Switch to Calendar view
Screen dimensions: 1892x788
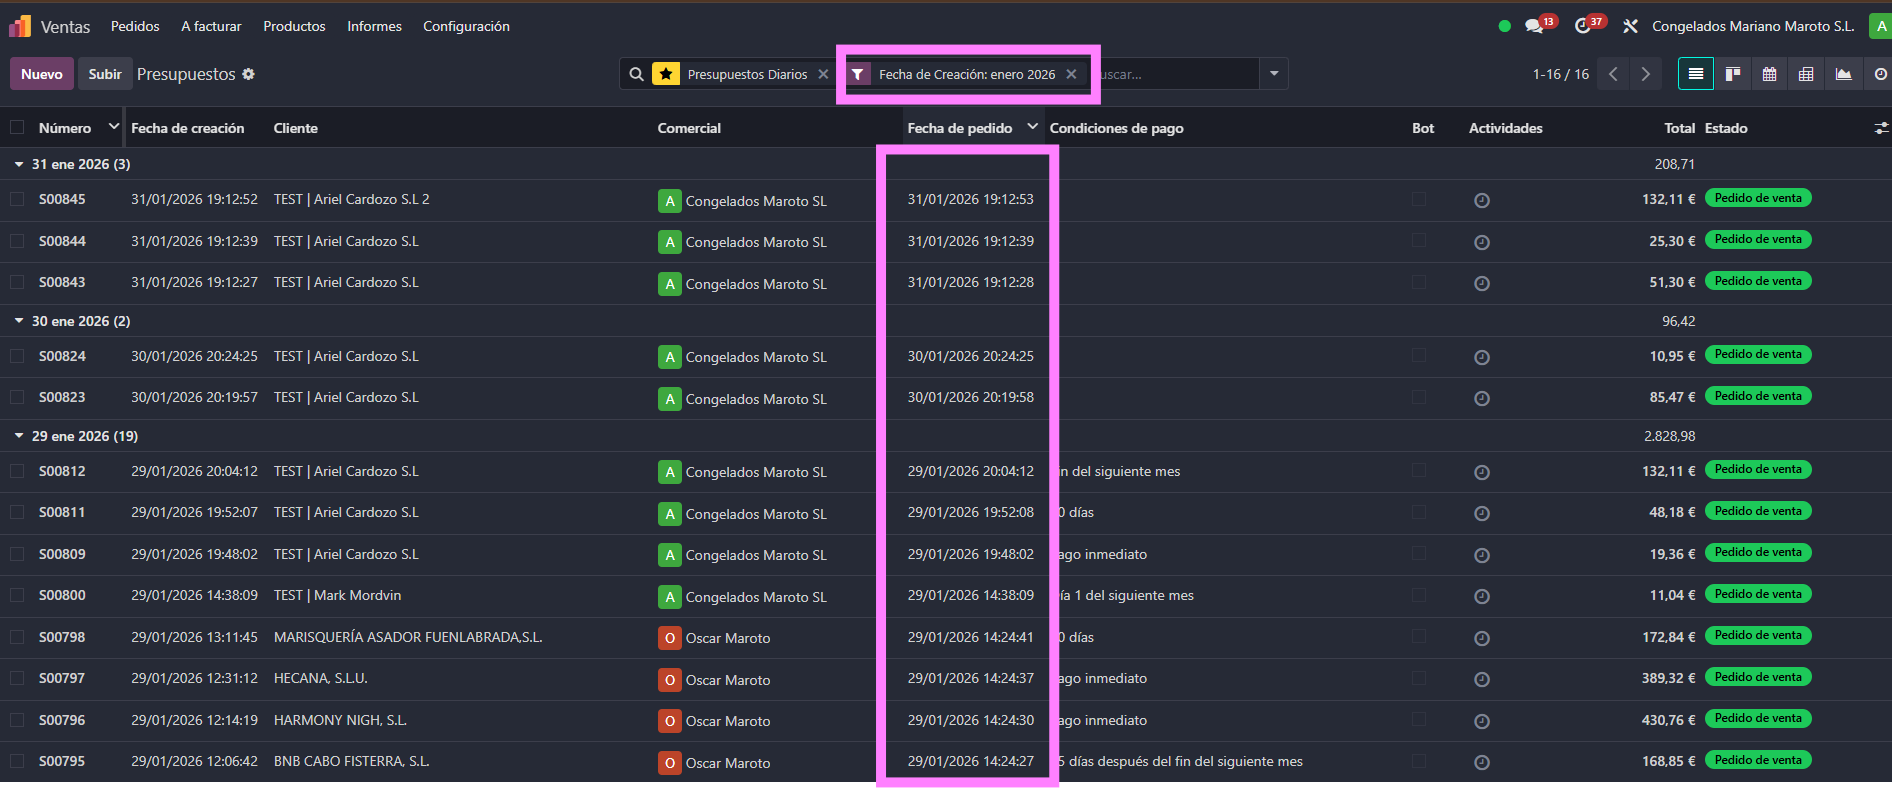click(x=1769, y=74)
